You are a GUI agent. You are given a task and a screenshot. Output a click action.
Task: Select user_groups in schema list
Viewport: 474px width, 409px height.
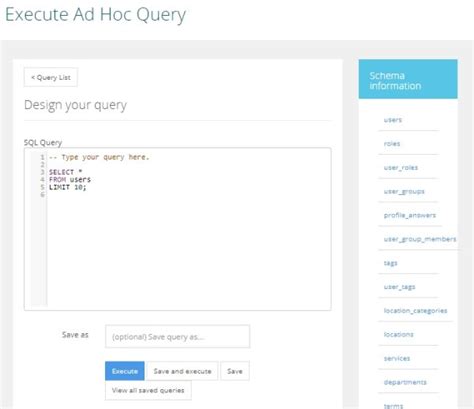tap(404, 192)
